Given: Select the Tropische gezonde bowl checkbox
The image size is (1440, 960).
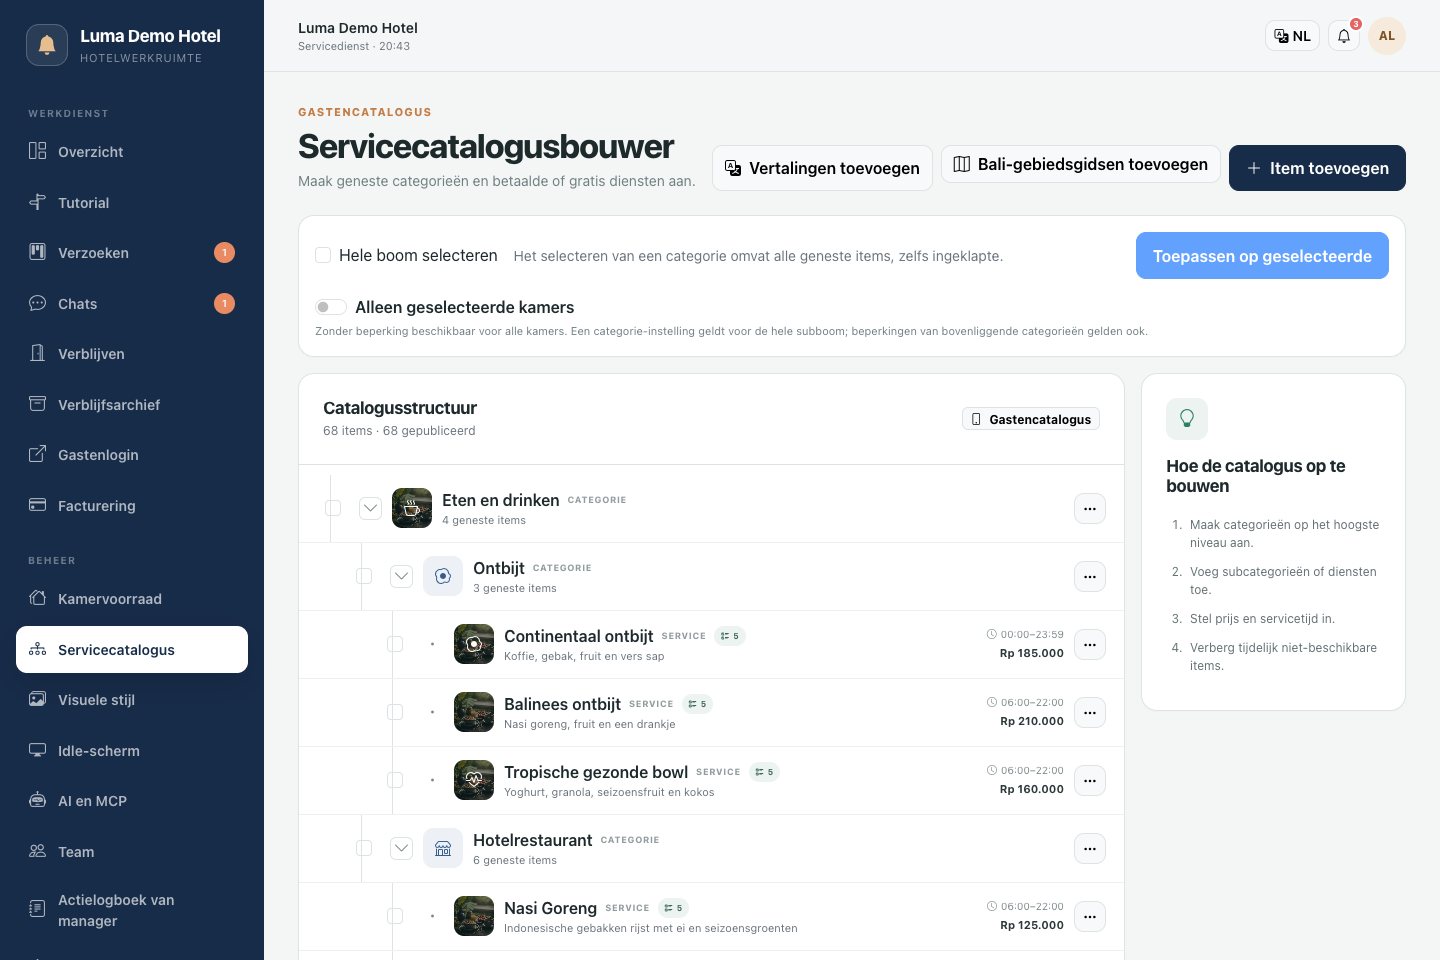Looking at the screenshot, I should coord(395,780).
